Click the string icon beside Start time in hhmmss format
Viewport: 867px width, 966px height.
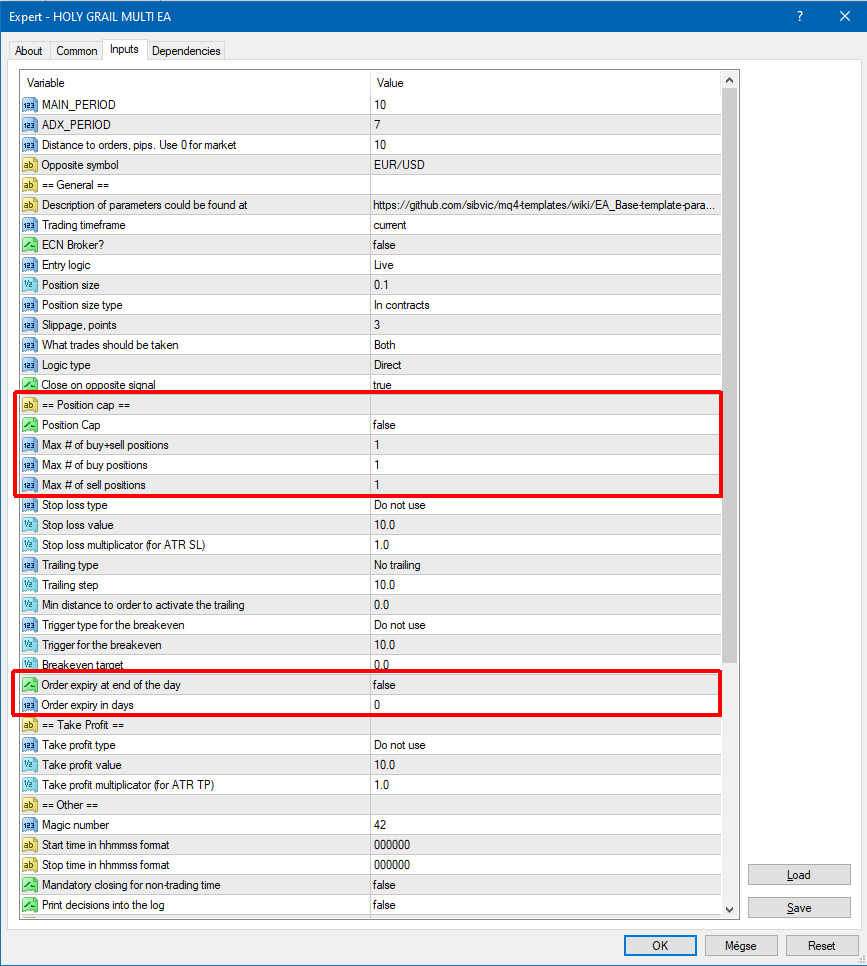tap(30, 845)
